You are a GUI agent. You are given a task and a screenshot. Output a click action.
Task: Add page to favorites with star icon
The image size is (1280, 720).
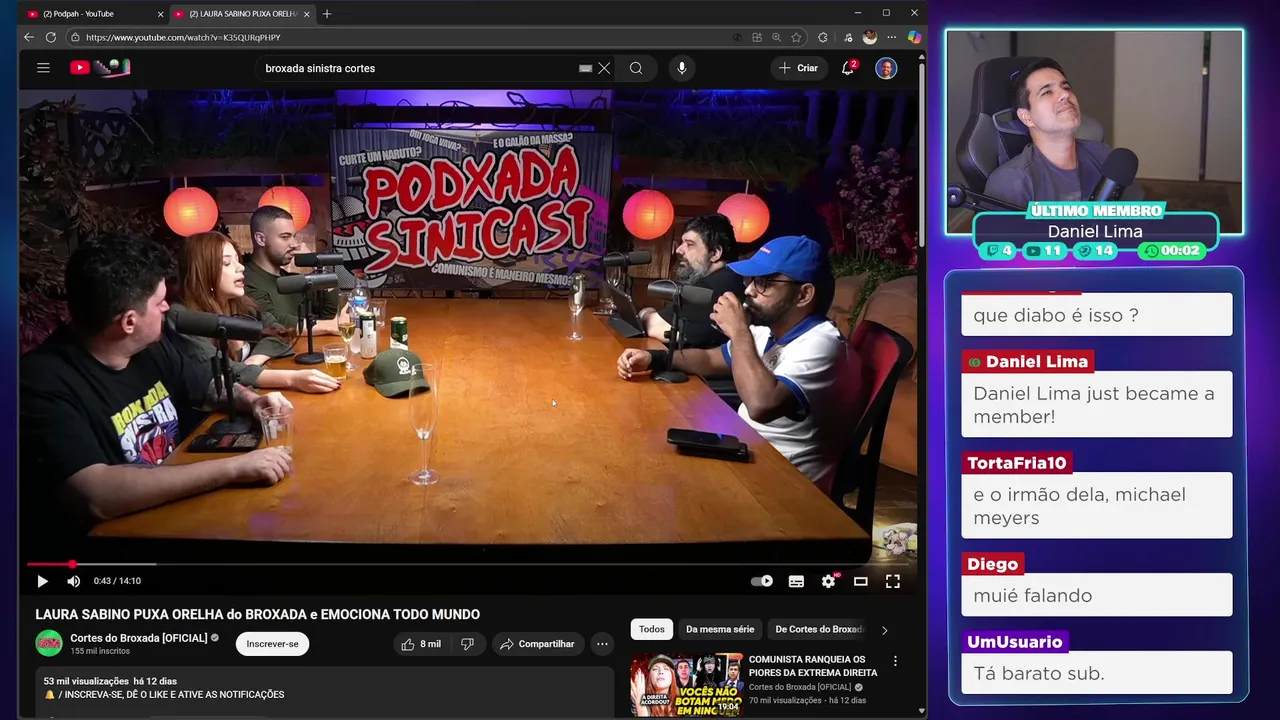(796, 37)
